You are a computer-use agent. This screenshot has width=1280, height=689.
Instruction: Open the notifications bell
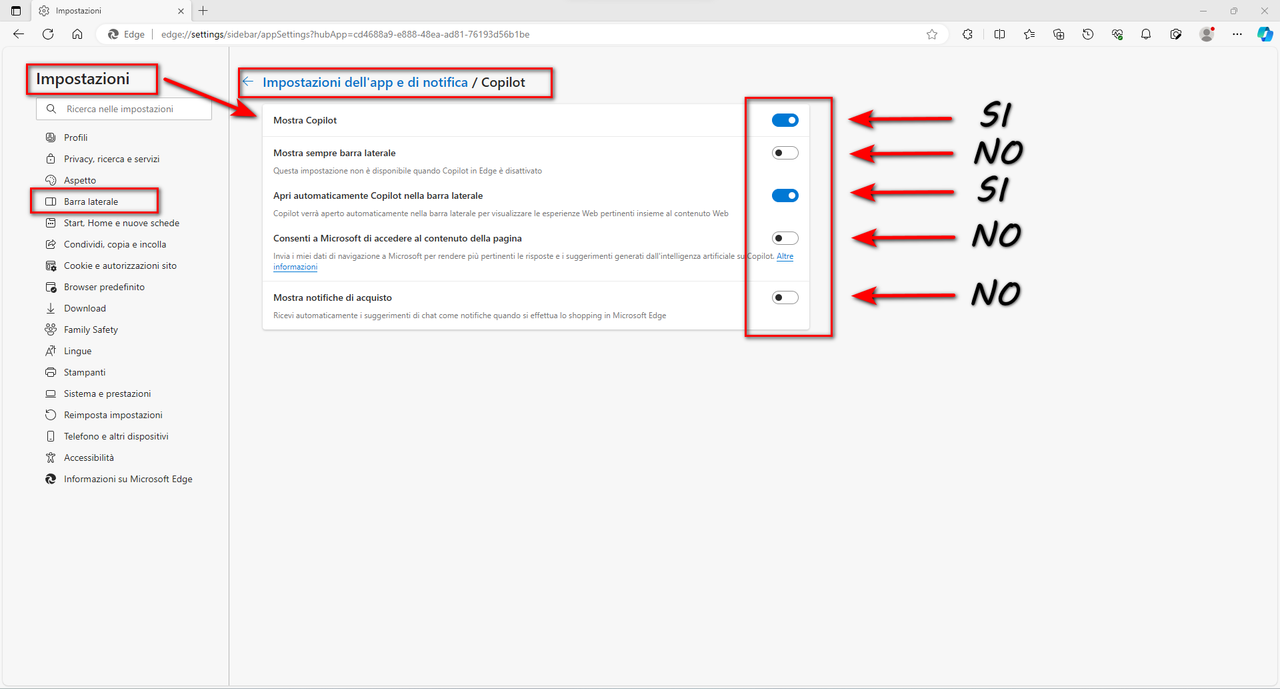click(1147, 34)
